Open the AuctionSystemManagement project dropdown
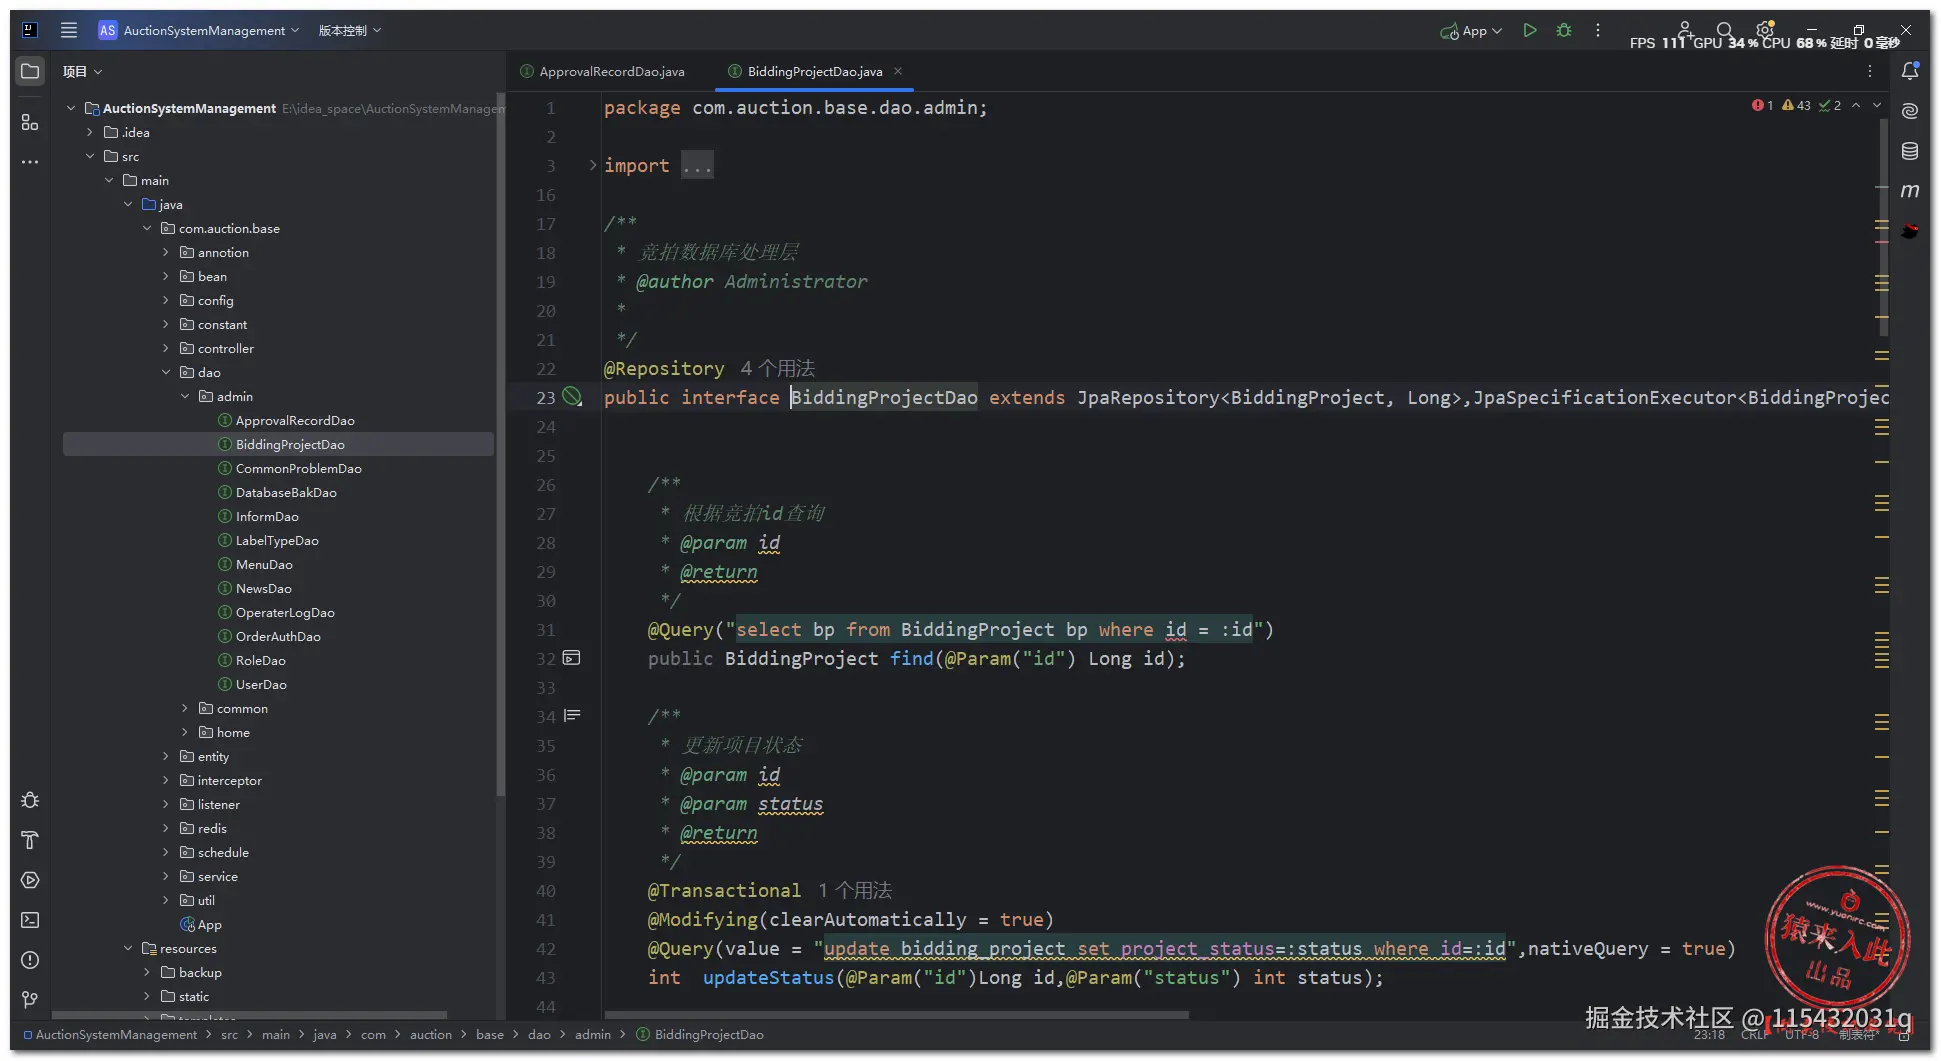Screen dimensions: 1941x1061 (x=200, y=30)
